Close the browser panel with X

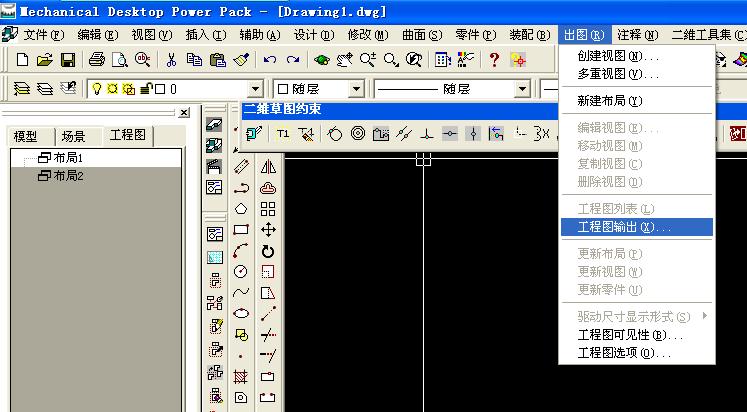coord(184,113)
